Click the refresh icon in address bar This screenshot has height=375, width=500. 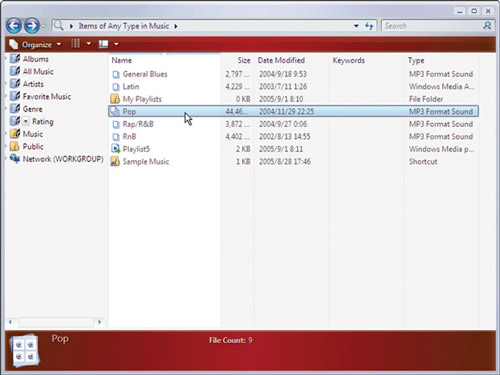pyautogui.click(x=369, y=26)
